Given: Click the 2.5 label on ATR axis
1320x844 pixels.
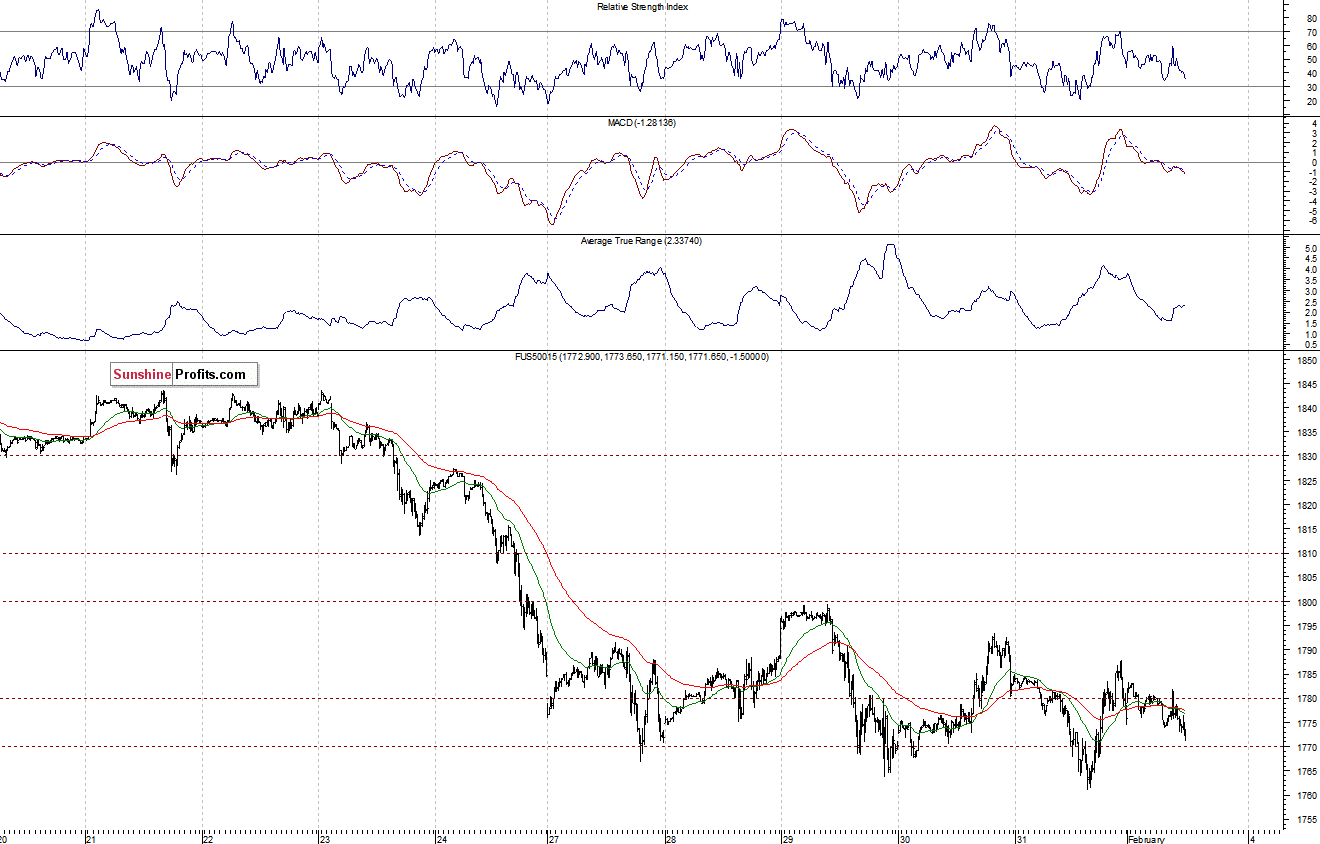Looking at the screenshot, I should click(x=1309, y=302).
